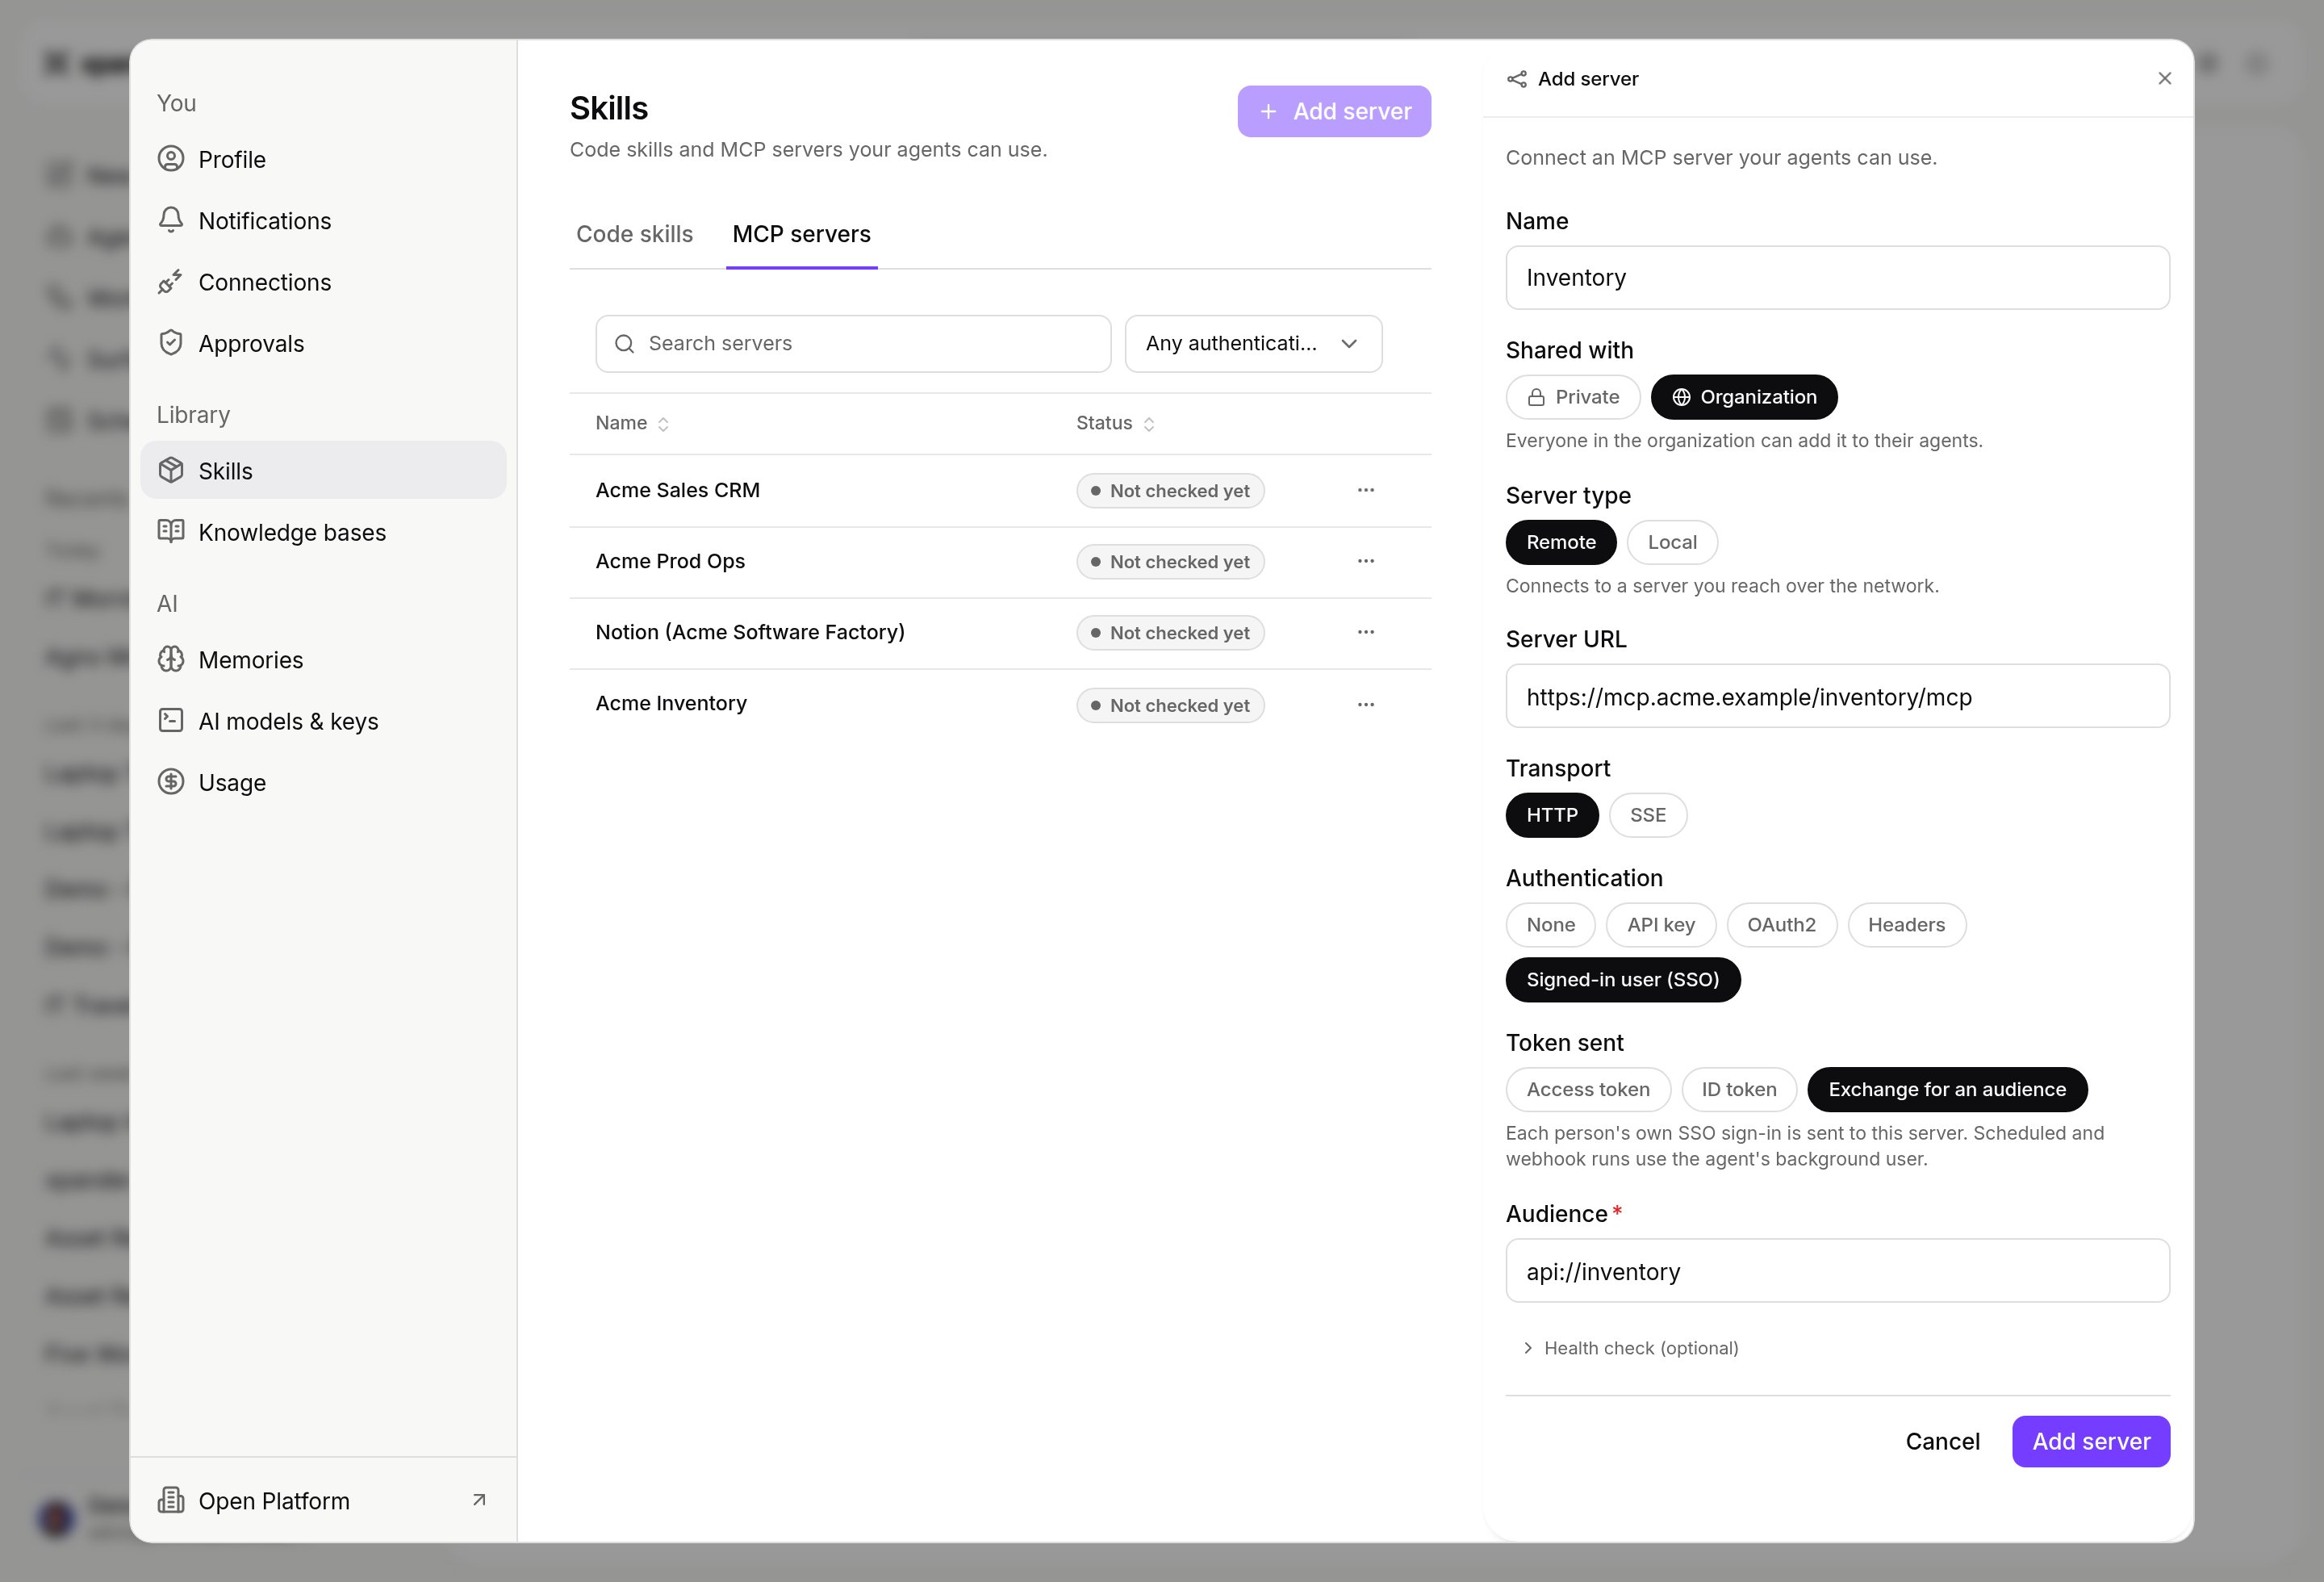The image size is (2324, 1582).
Task: Select None authentication
Action: click(1550, 925)
